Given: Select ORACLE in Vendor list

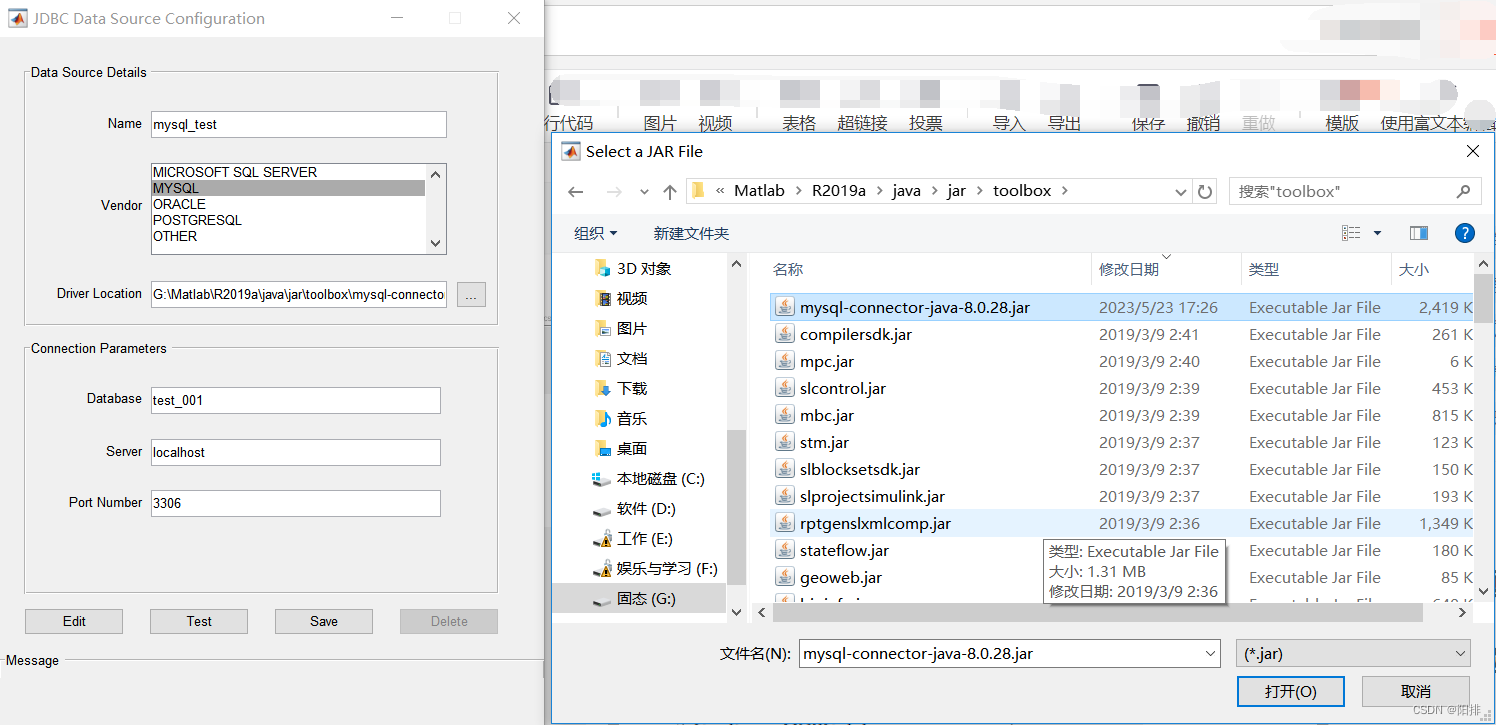Looking at the screenshot, I should click(x=288, y=204).
